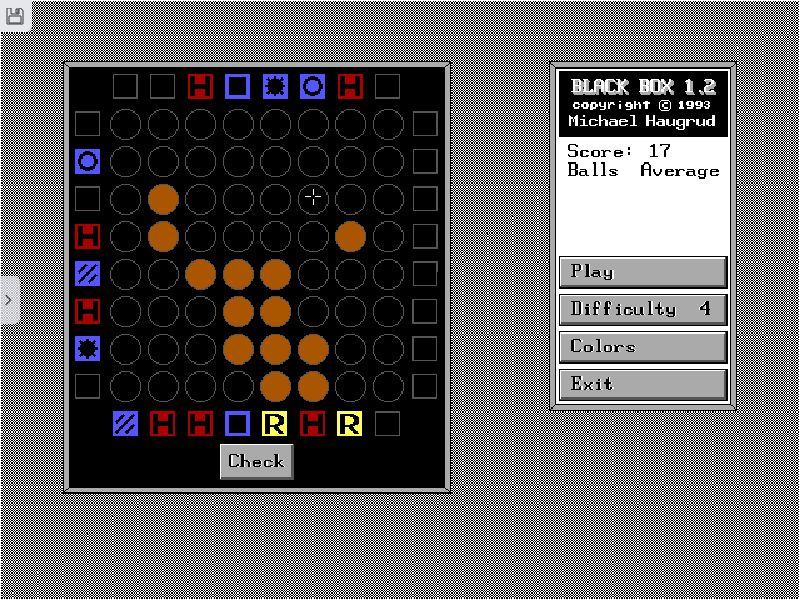Click the floppy disk save icon

point(15,15)
